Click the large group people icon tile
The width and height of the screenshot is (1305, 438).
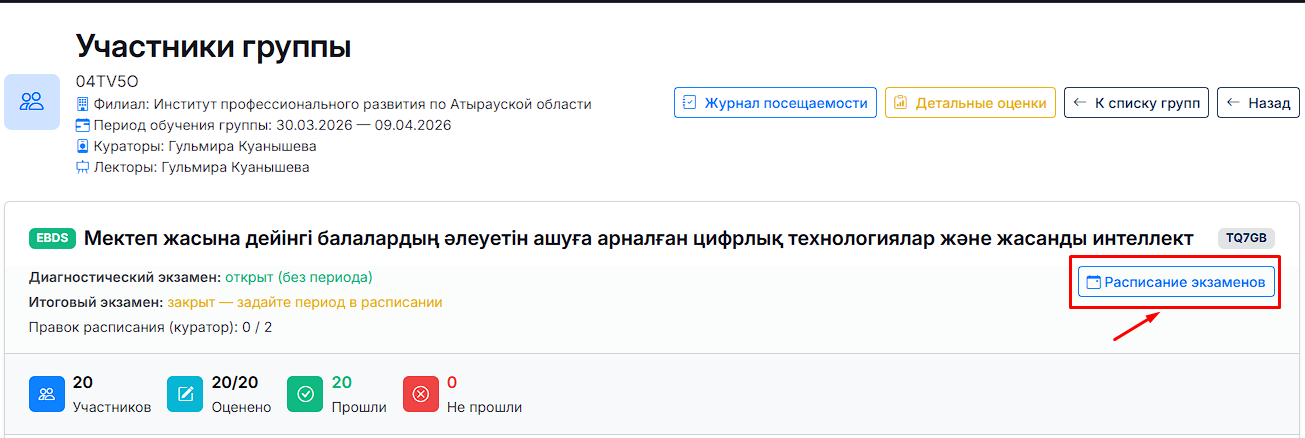click(32, 101)
